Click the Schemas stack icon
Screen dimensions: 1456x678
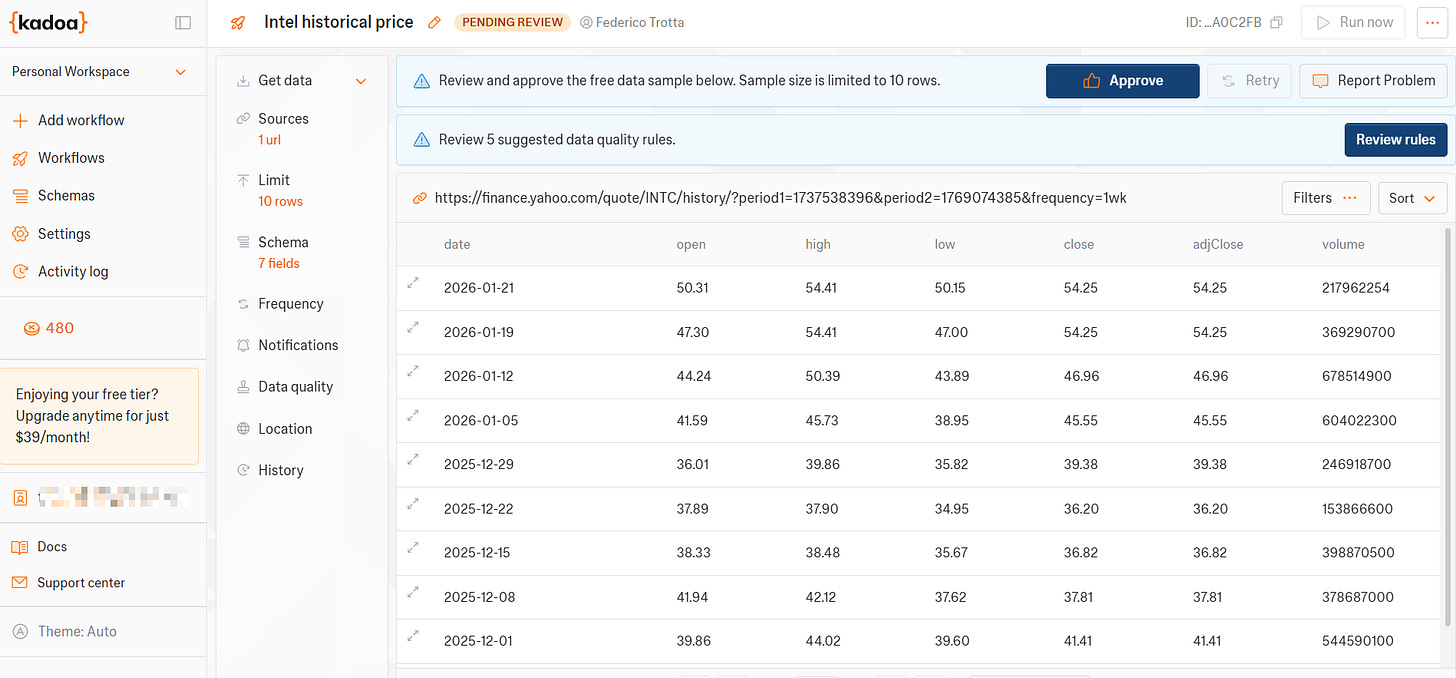[19, 196]
